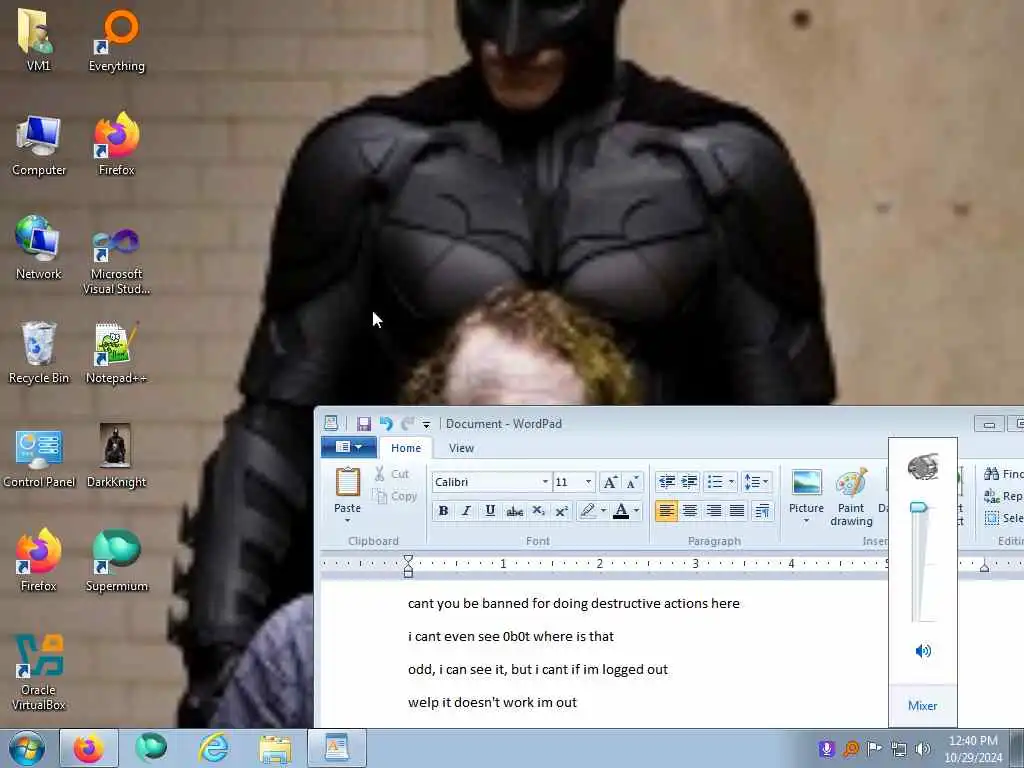Screen dimensions: 1024x768
Task: Click the Find button in Editing group
Action: pyautogui.click(x=1003, y=474)
